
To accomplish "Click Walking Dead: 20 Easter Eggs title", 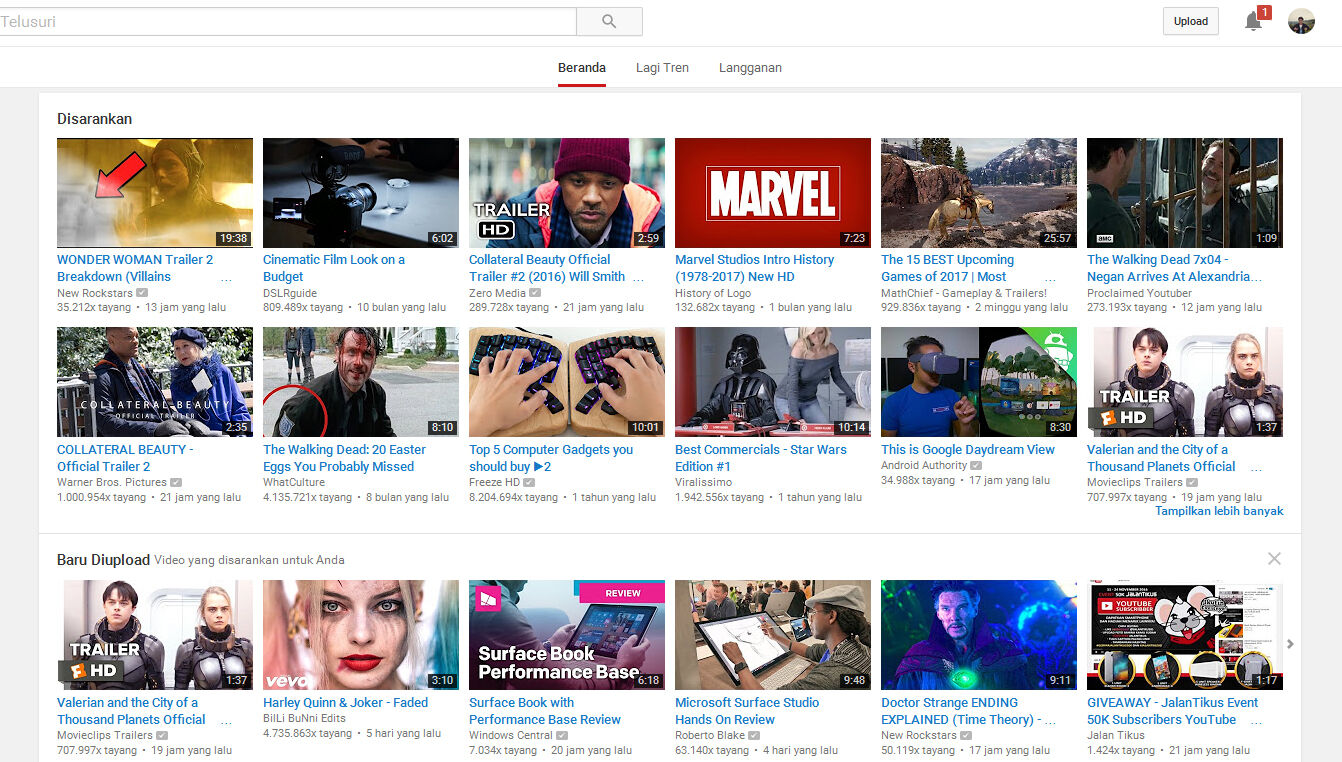I will 344,458.
